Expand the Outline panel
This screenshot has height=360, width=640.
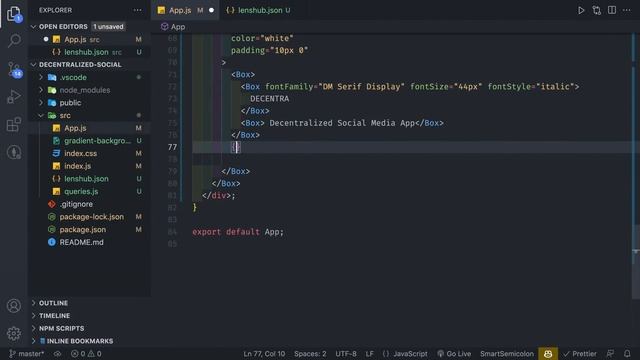point(89,303)
